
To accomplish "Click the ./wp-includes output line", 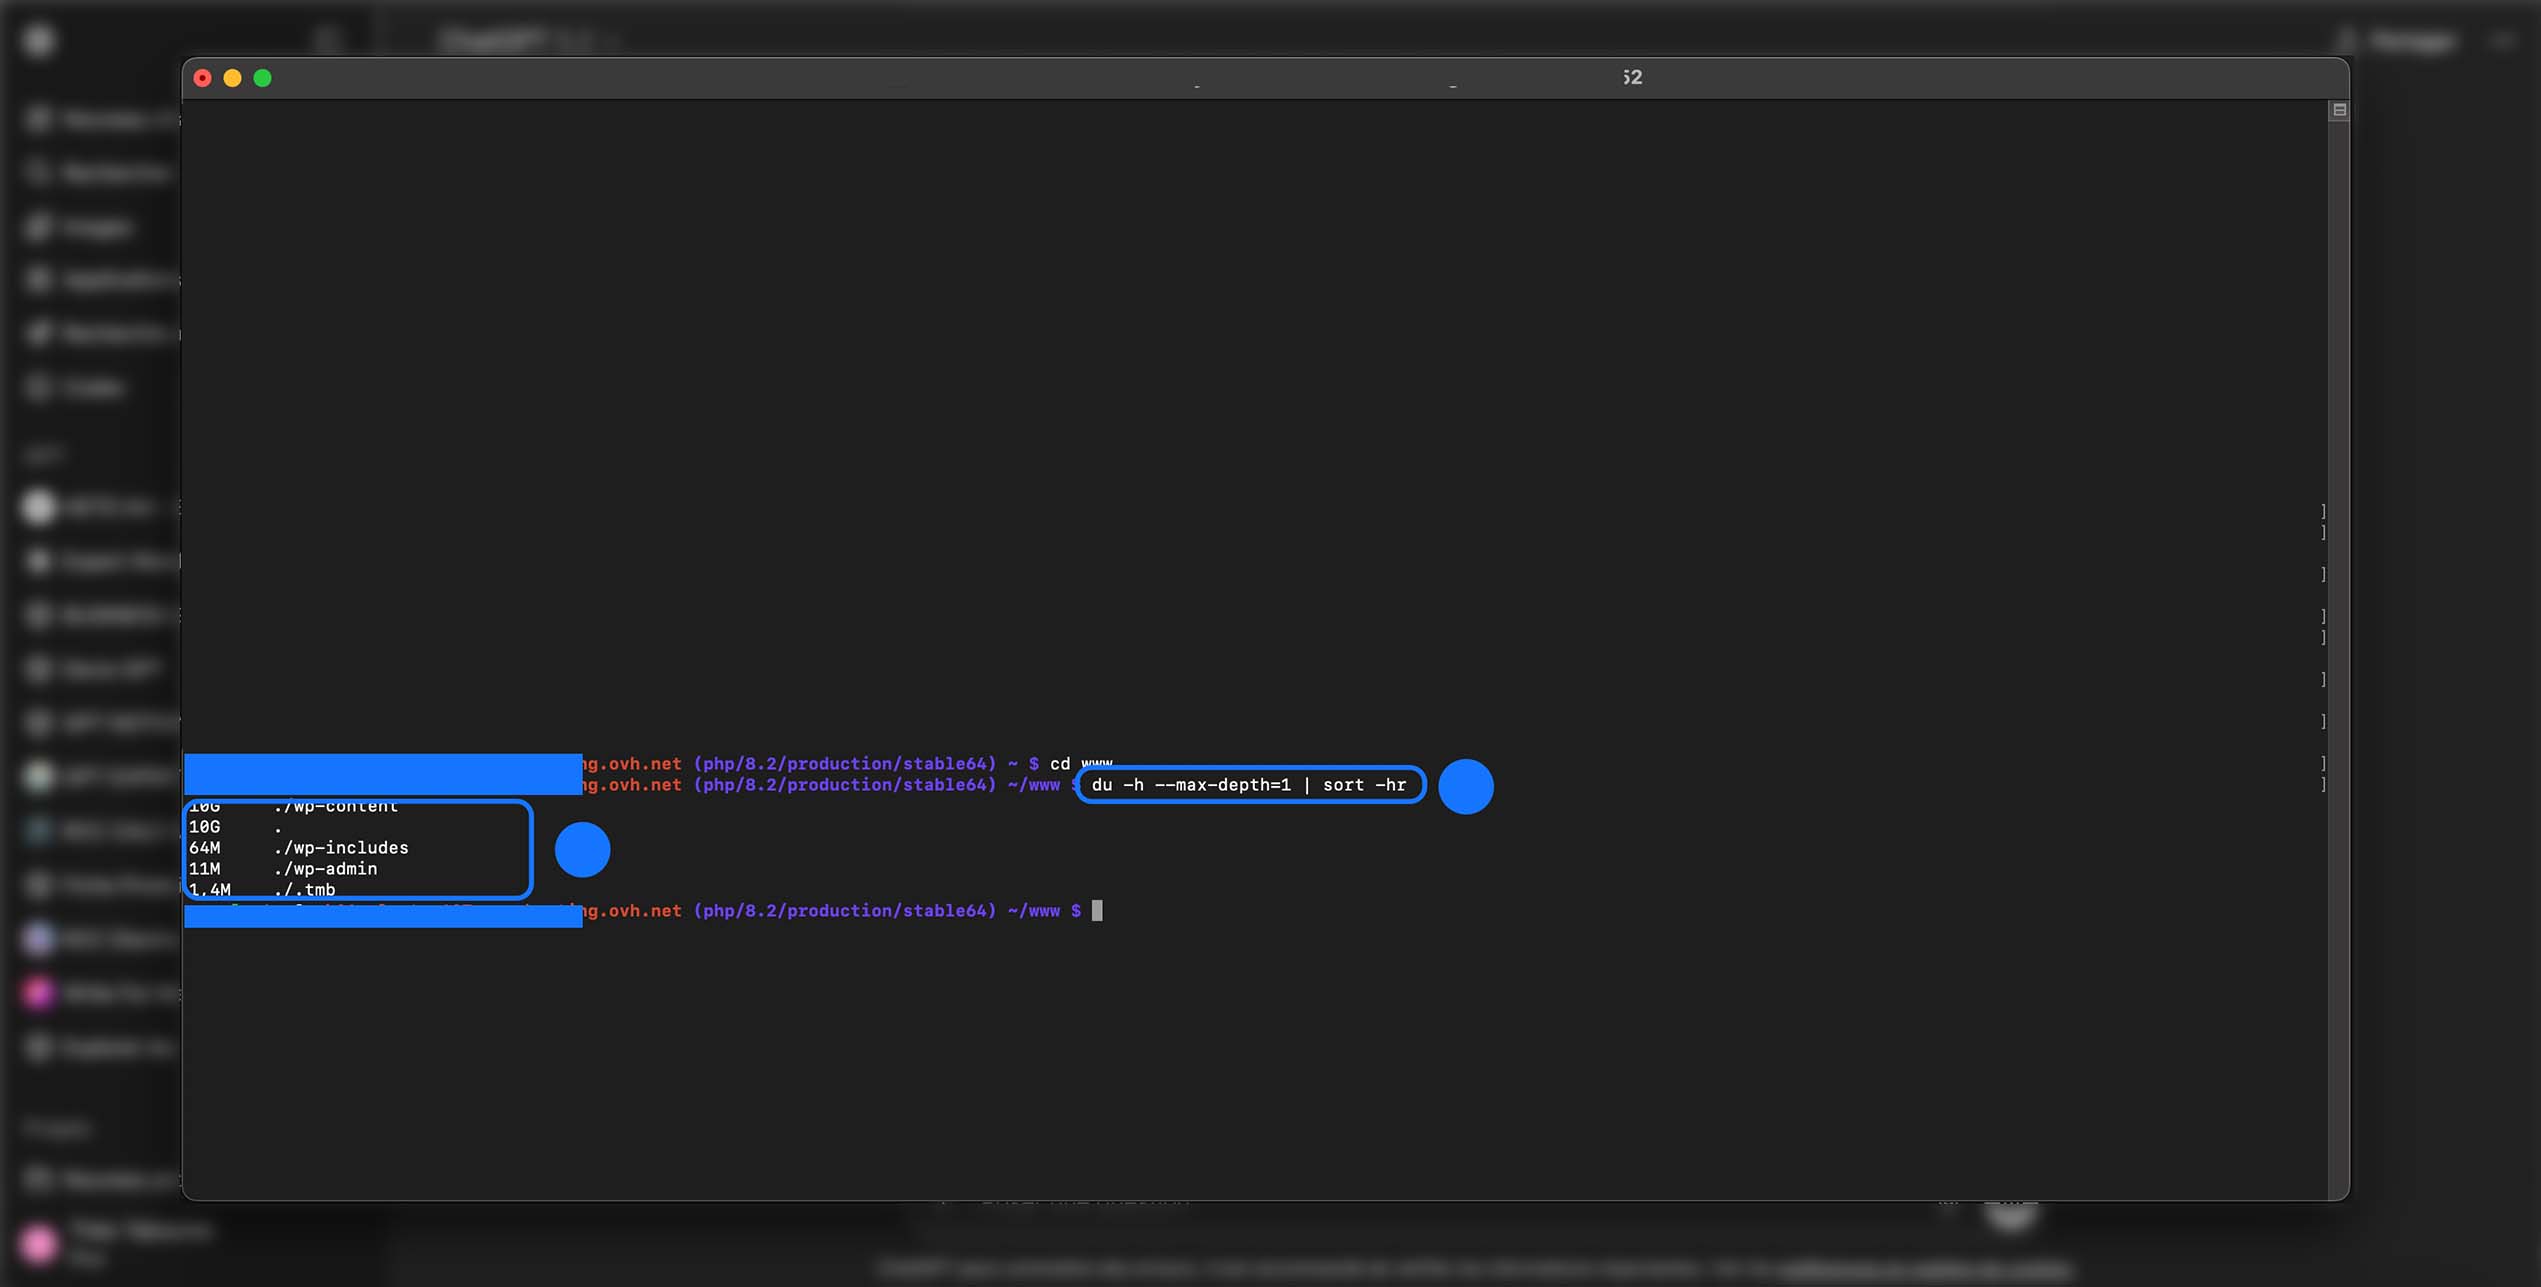I will (340, 848).
